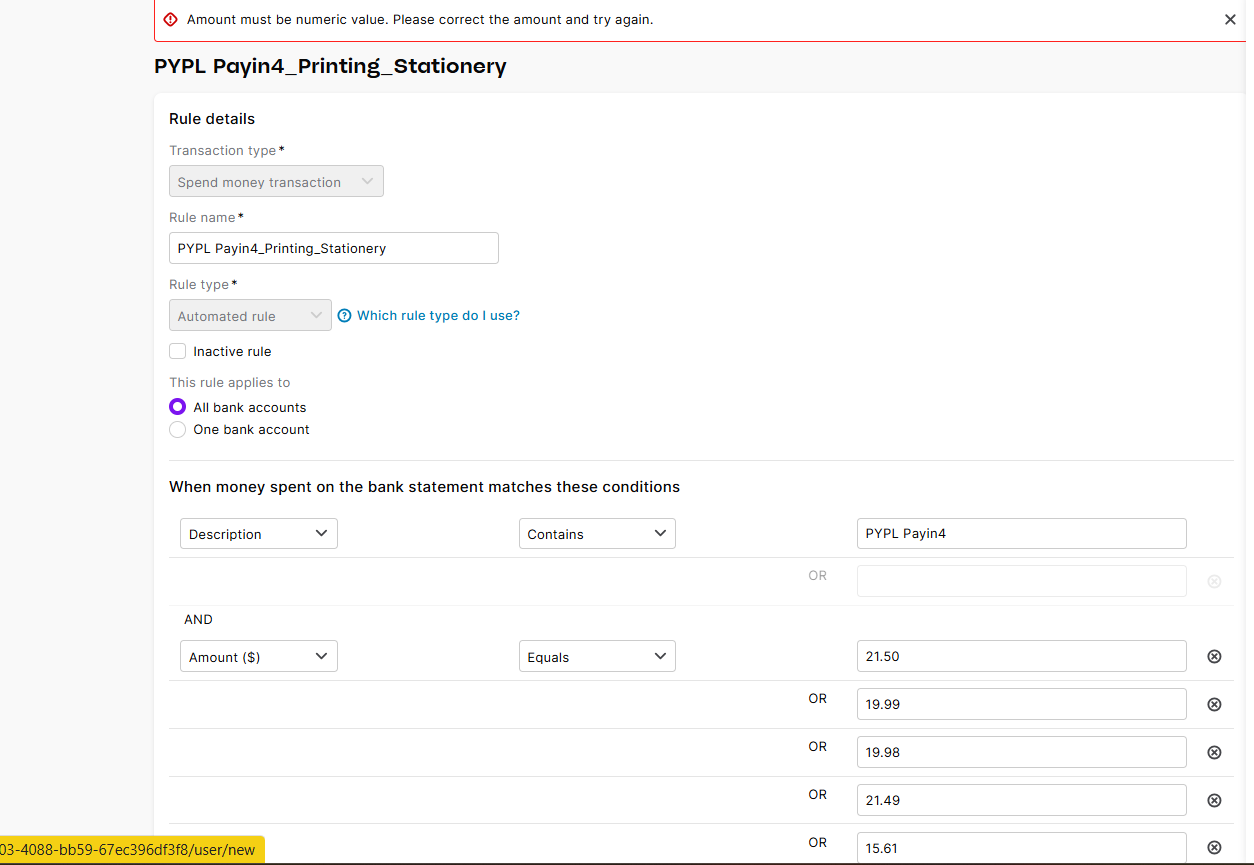1254x865 pixels.
Task: Click the Rule name text field
Action: (x=333, y=248)
